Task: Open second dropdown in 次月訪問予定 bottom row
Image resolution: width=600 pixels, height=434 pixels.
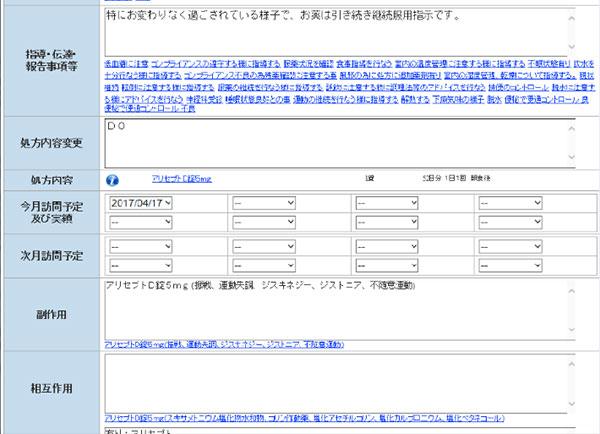Action: [x=264, y=266]
